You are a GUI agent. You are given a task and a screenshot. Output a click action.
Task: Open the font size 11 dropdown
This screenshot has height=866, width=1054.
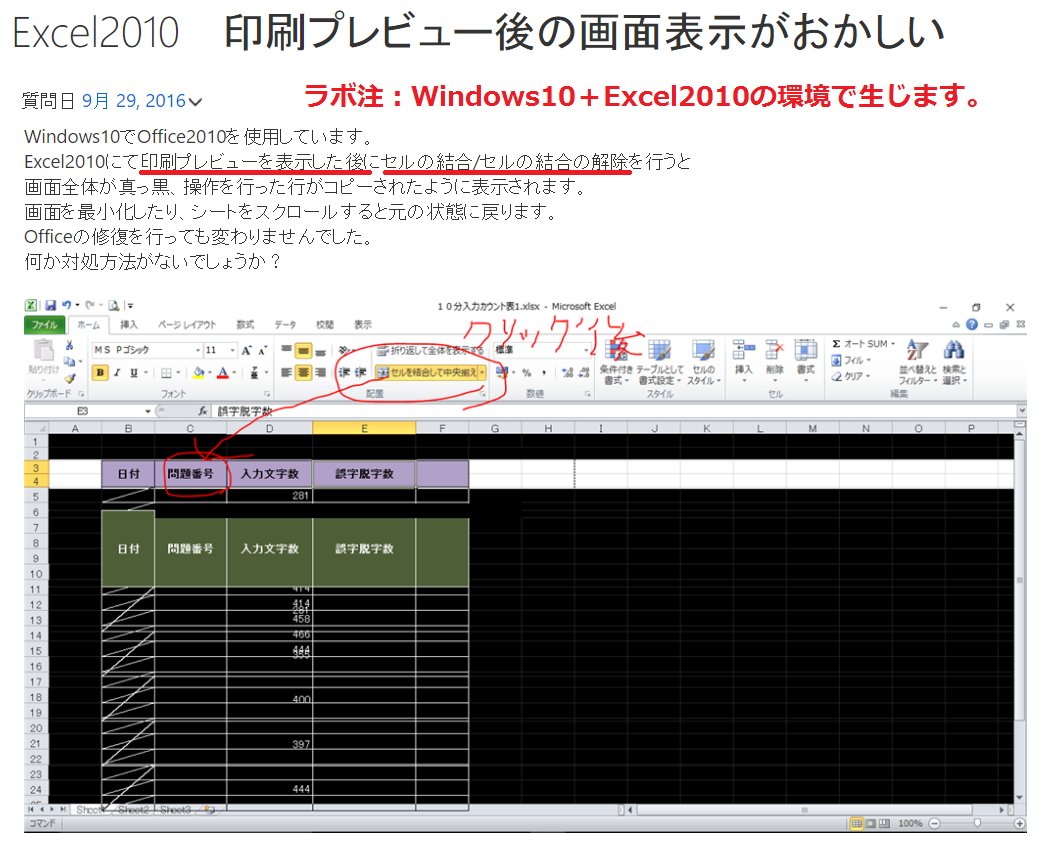point(233,350)
